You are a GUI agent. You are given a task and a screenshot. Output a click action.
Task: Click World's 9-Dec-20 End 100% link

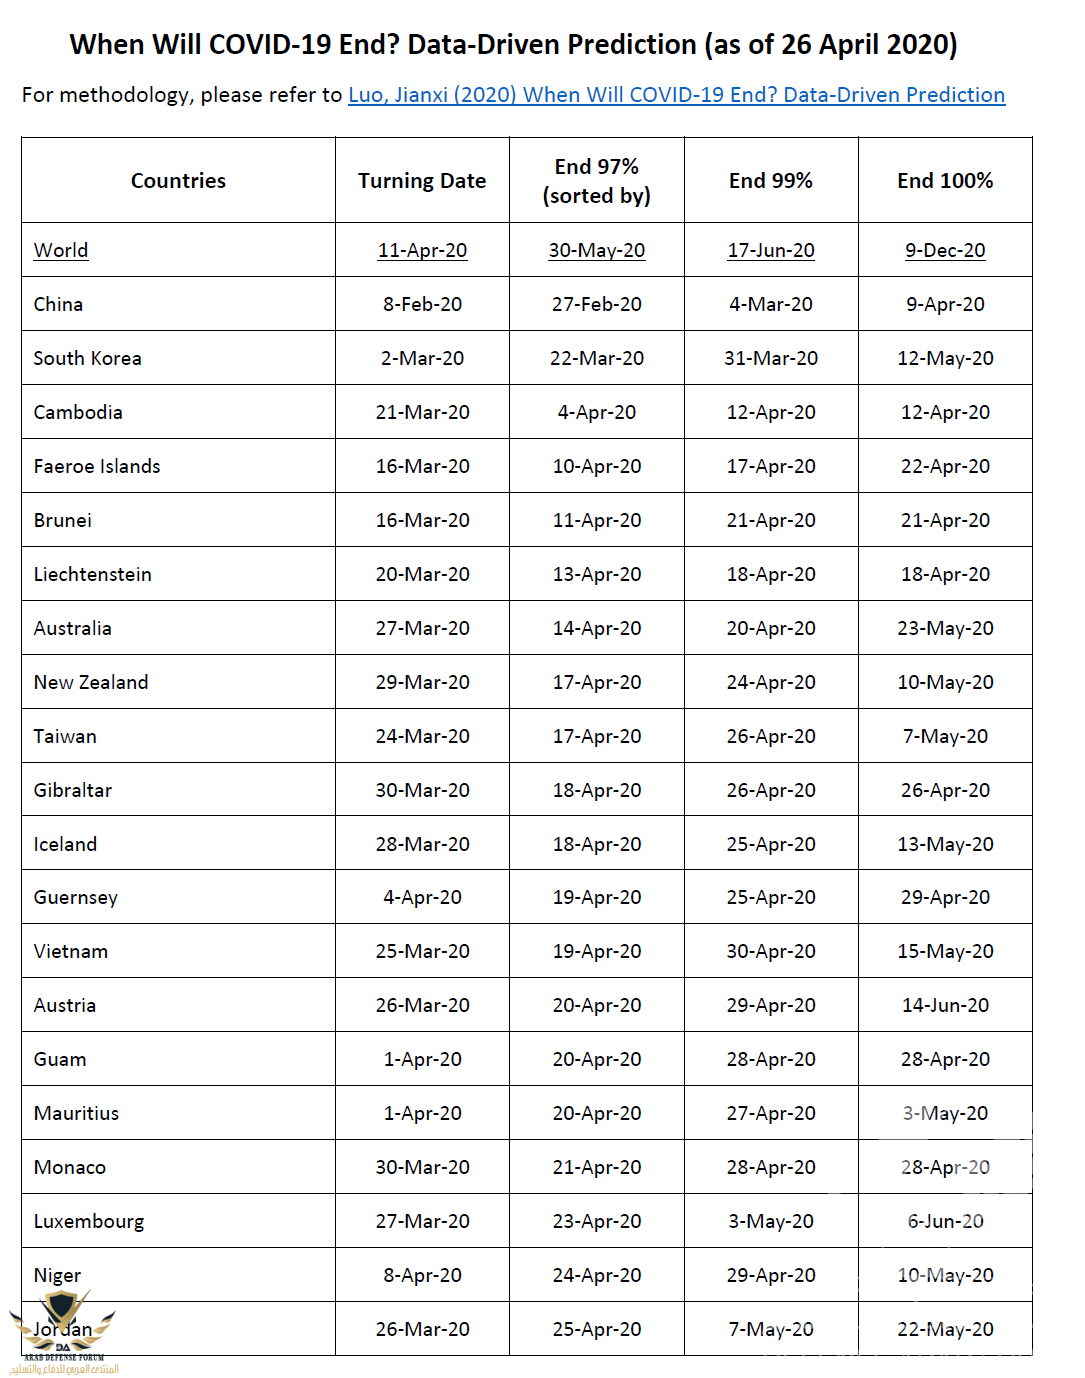point(945,250)
